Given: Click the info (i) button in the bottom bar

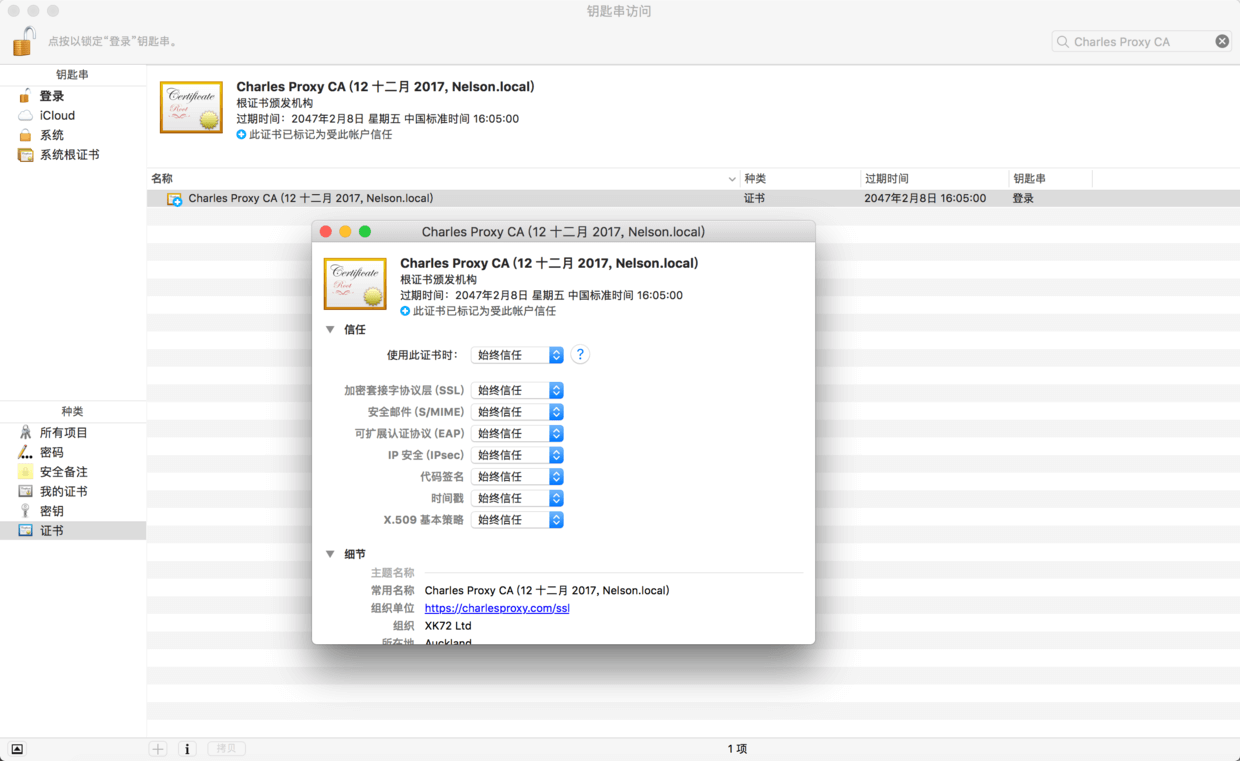Looking at the screenshot, I should pyautogui.click(x=187, y=749).
